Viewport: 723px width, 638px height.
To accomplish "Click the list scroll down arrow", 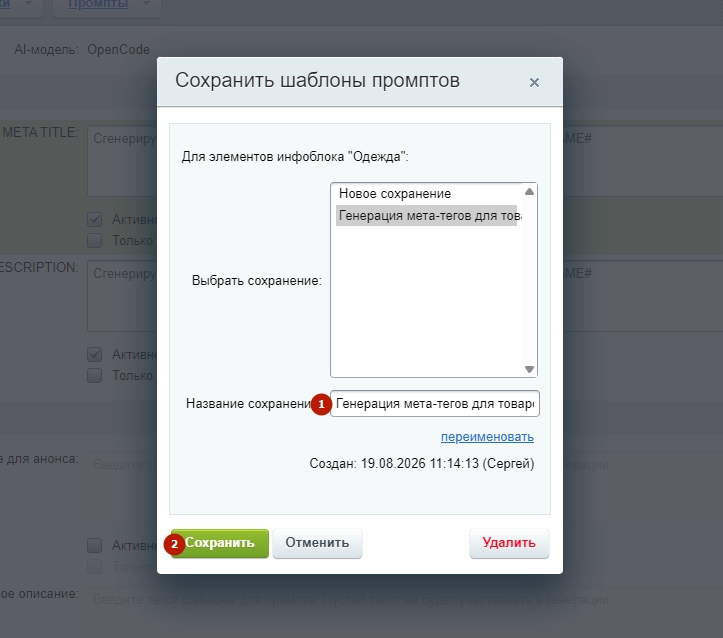I will (x=529, y=369).
